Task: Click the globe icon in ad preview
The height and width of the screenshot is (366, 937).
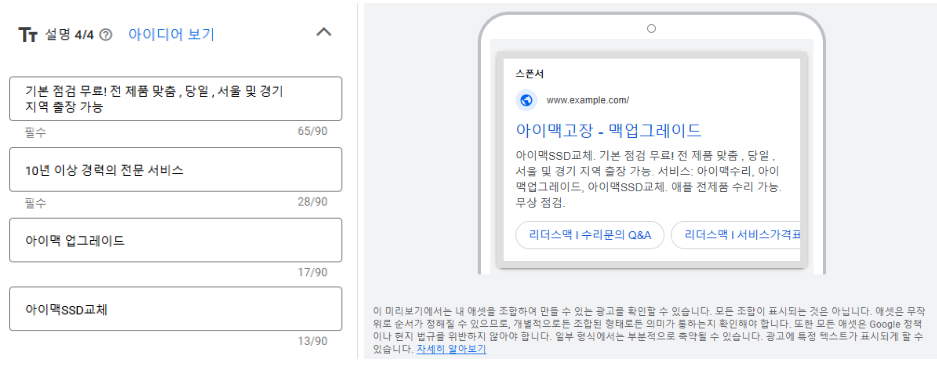Action: (x=526, y=100)
